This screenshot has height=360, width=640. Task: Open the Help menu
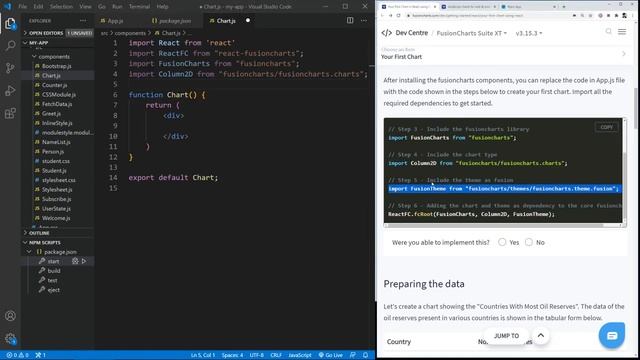tap(162, 7)
